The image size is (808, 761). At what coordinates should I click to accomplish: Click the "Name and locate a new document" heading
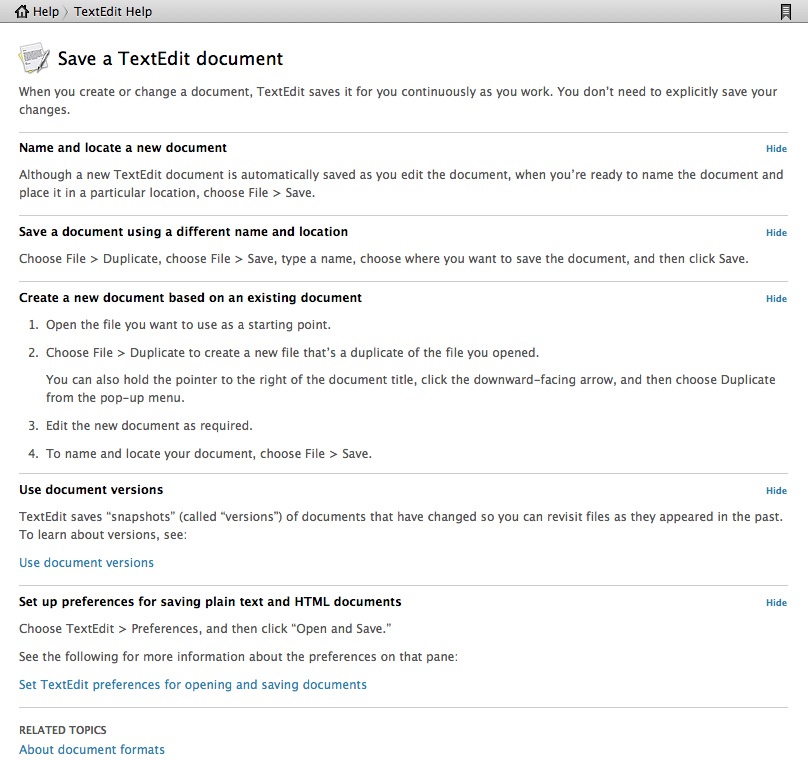click(x=123, y=148)
